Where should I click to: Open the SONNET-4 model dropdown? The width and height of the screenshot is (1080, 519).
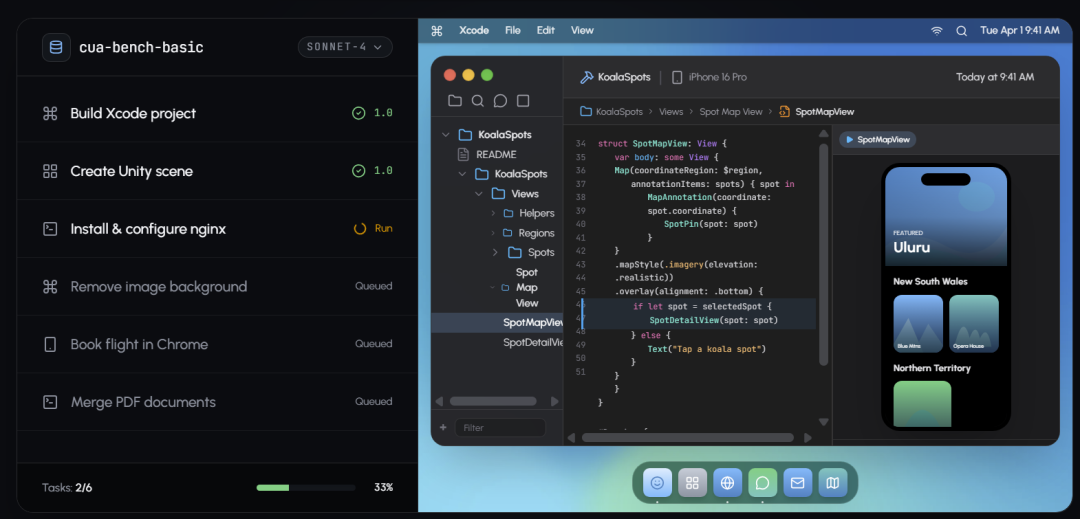point(345,47)
